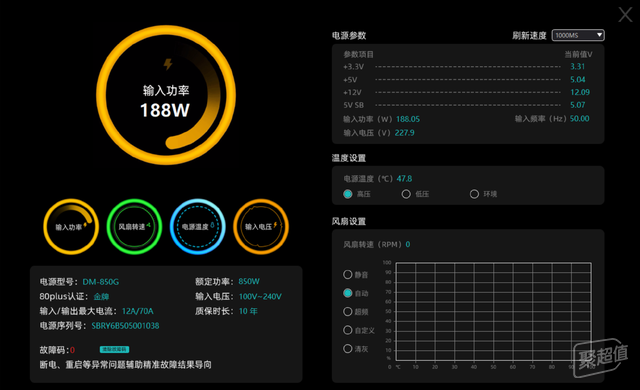The height and width of the screenshot is (390, 640).
Task: Click the serial number SBRY6B505001038
Action: (x=125, y=326)
